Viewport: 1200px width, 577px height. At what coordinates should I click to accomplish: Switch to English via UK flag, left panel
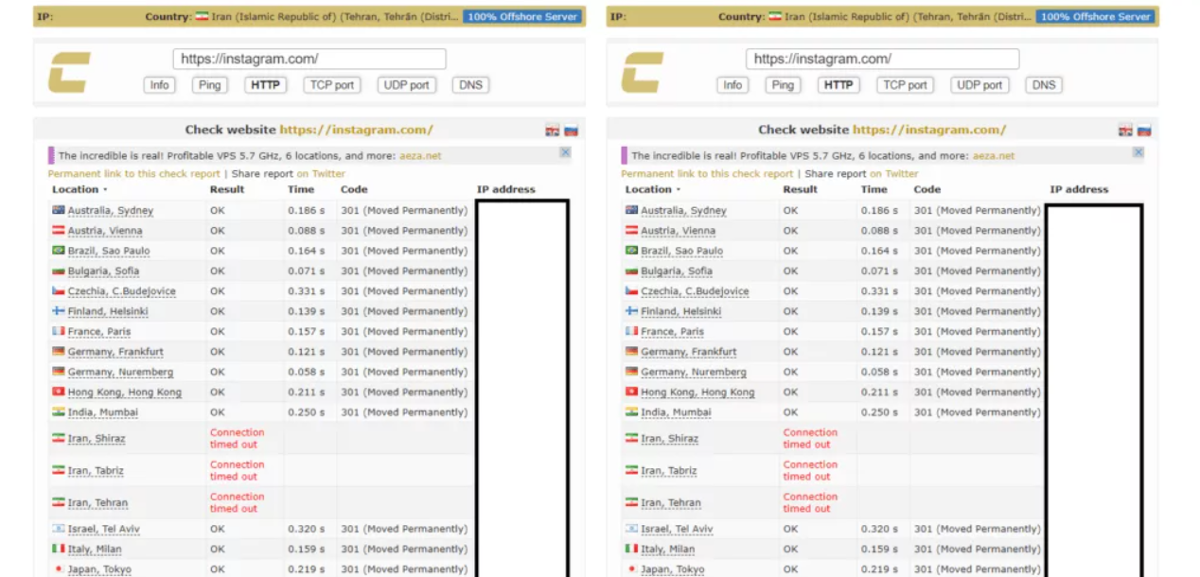pyautogui.click(x=552, y=130)
